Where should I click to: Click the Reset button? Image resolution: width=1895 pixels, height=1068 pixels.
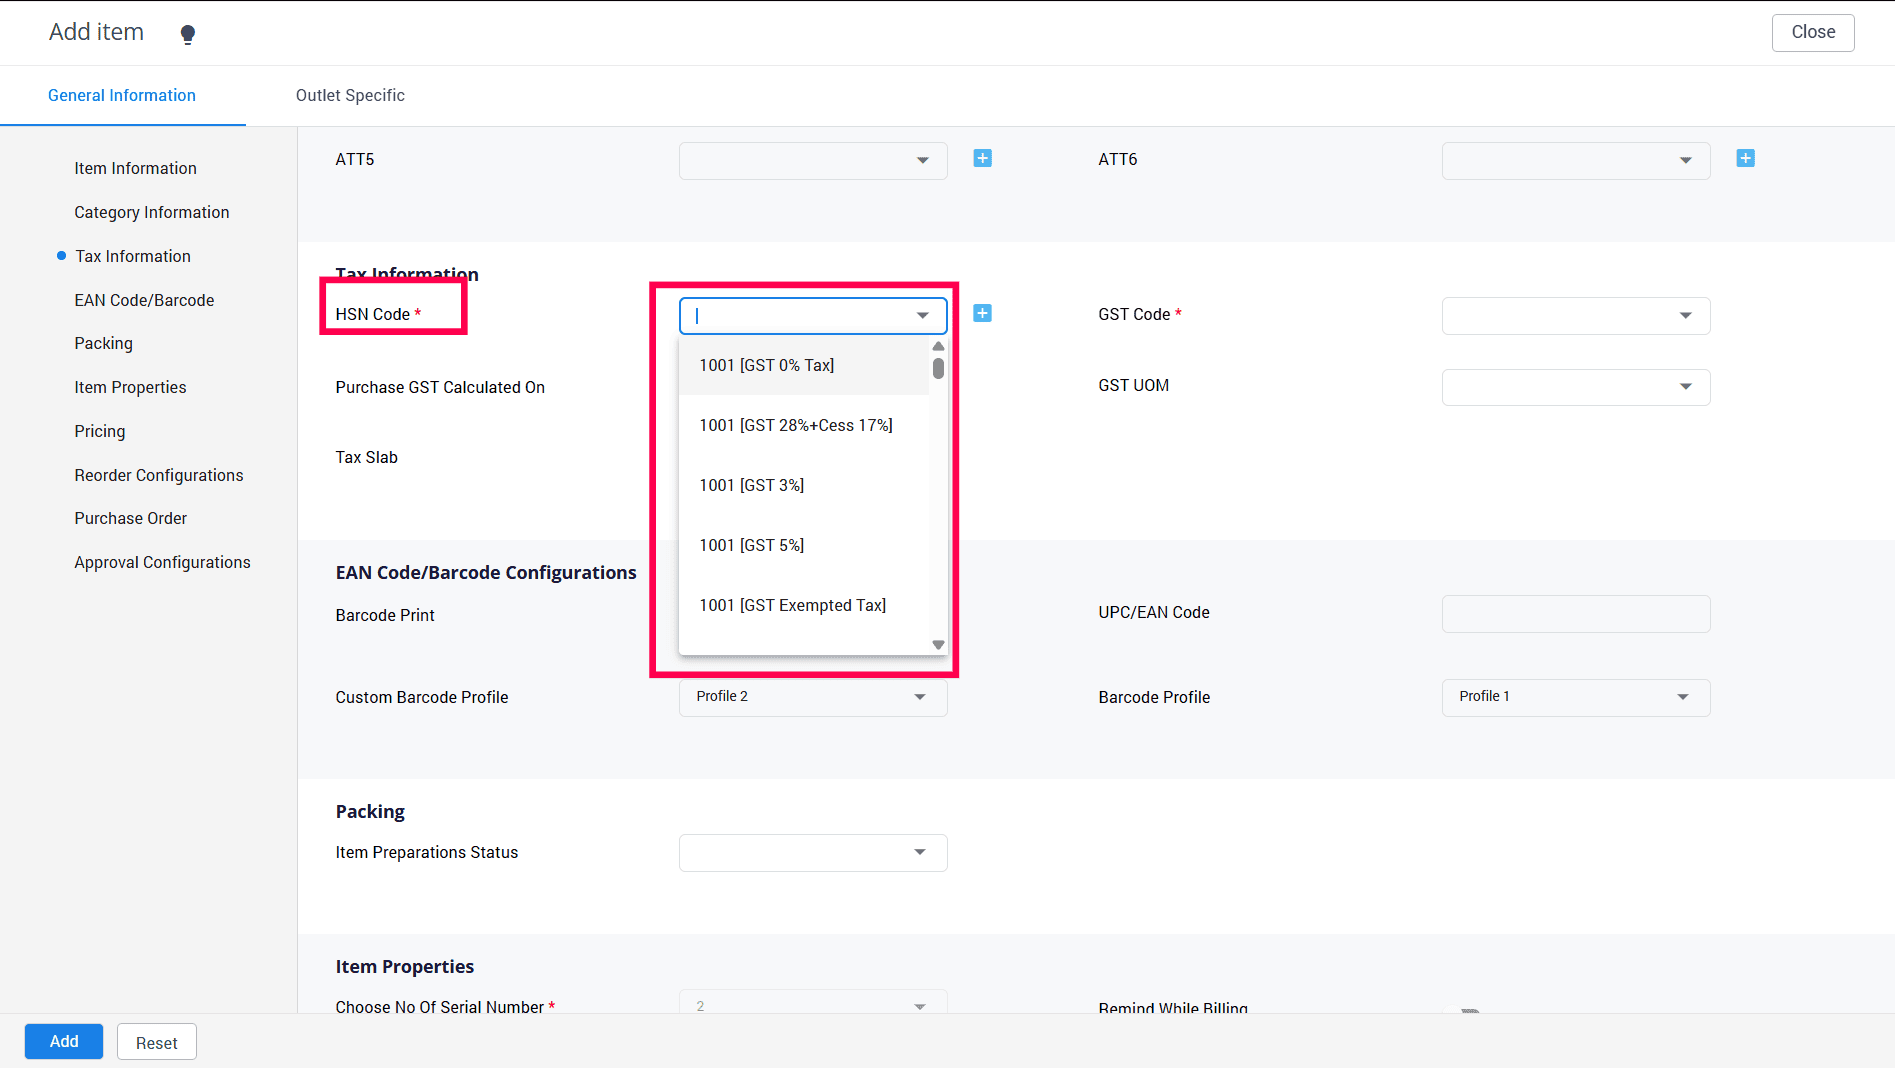click(156, 1042)
